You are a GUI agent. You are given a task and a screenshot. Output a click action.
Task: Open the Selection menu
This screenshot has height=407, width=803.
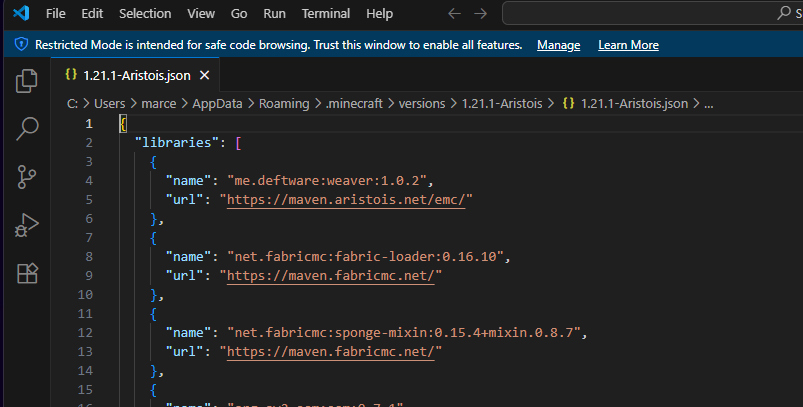click(145, 14)
